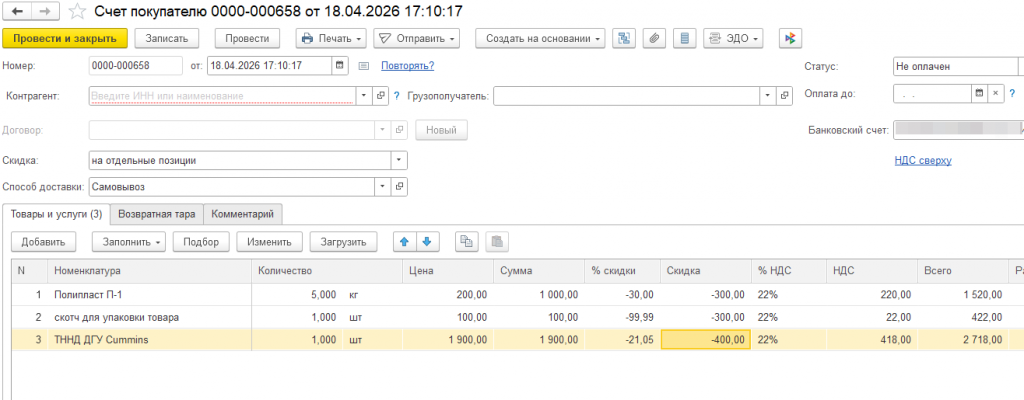Click the Всего column header
This screenshot has width=1024, height=400.
pyautogui.click(x=961, y=271)
